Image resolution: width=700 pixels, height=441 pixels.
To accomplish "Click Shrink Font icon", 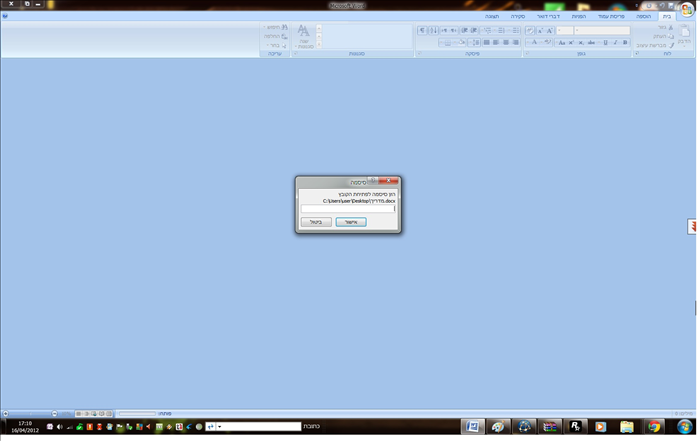I will pyautogui.click(x=540, y=30).
